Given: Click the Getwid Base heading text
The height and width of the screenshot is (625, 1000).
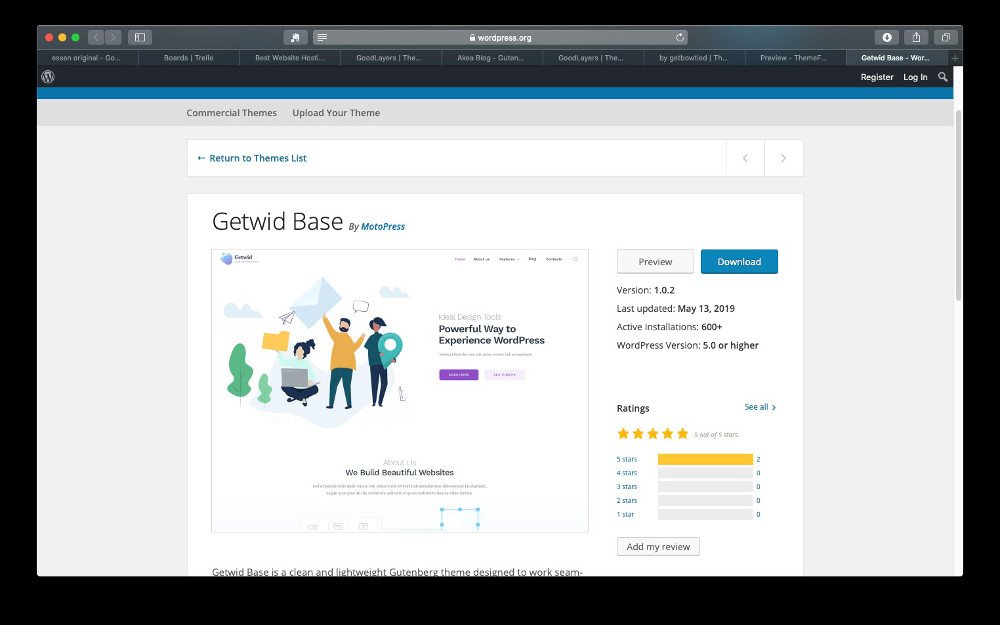Looking at the screenshot, I should [277, 221].
